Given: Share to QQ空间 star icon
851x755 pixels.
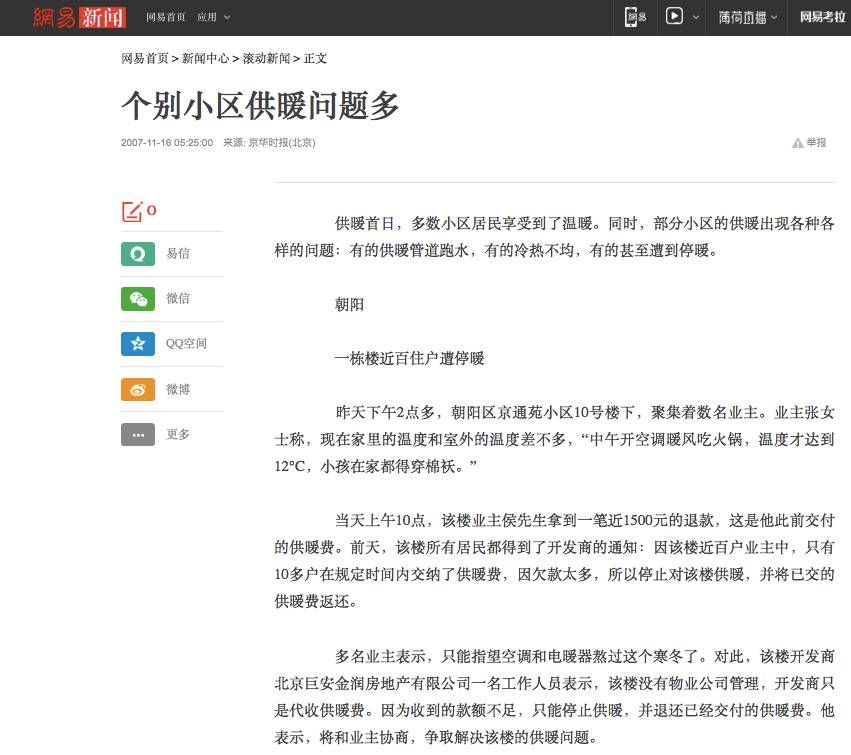Looking at the screenshot, I should pyautogui.click(x=138, y=344).
